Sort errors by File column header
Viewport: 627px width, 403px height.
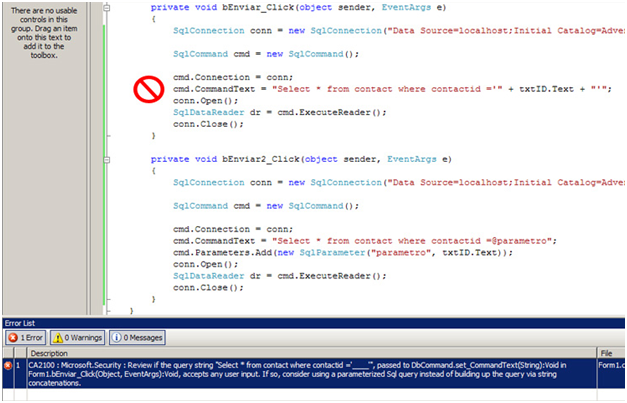click(611, 353)
